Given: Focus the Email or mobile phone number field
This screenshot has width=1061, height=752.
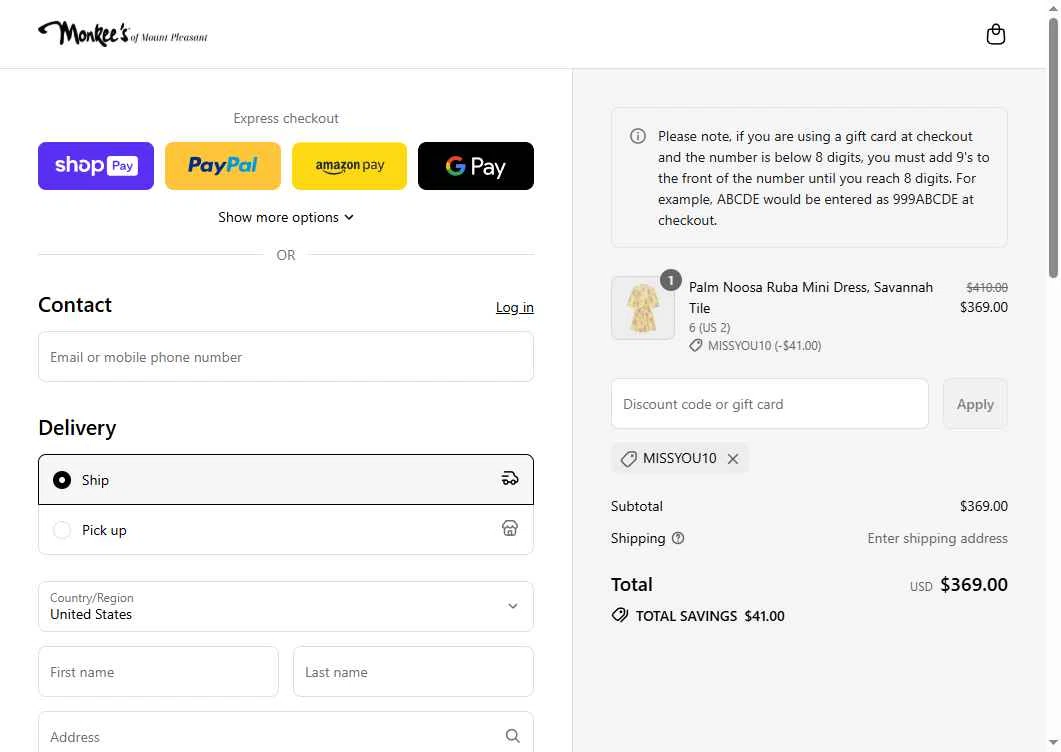Looking at the screenshot, I should [x=286, y=357].
